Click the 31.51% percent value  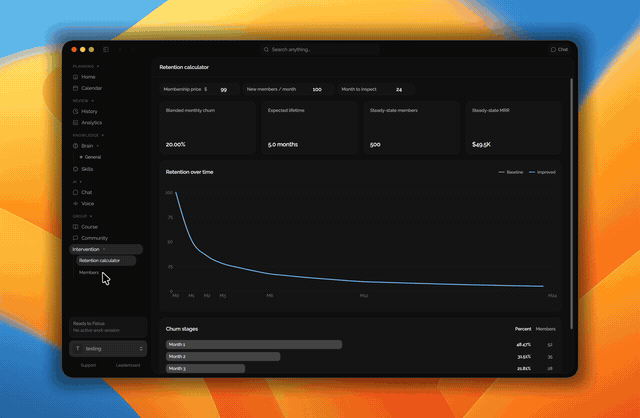coord(524,357)
